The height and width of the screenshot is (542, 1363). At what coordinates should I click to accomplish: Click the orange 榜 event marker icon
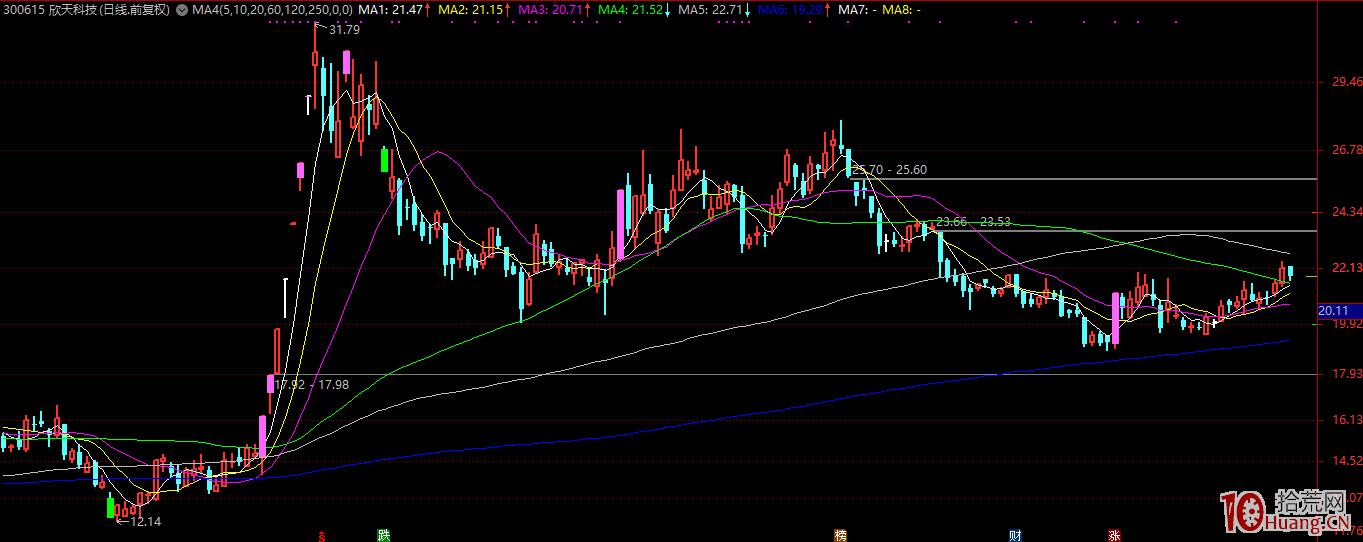pos(841,535)
